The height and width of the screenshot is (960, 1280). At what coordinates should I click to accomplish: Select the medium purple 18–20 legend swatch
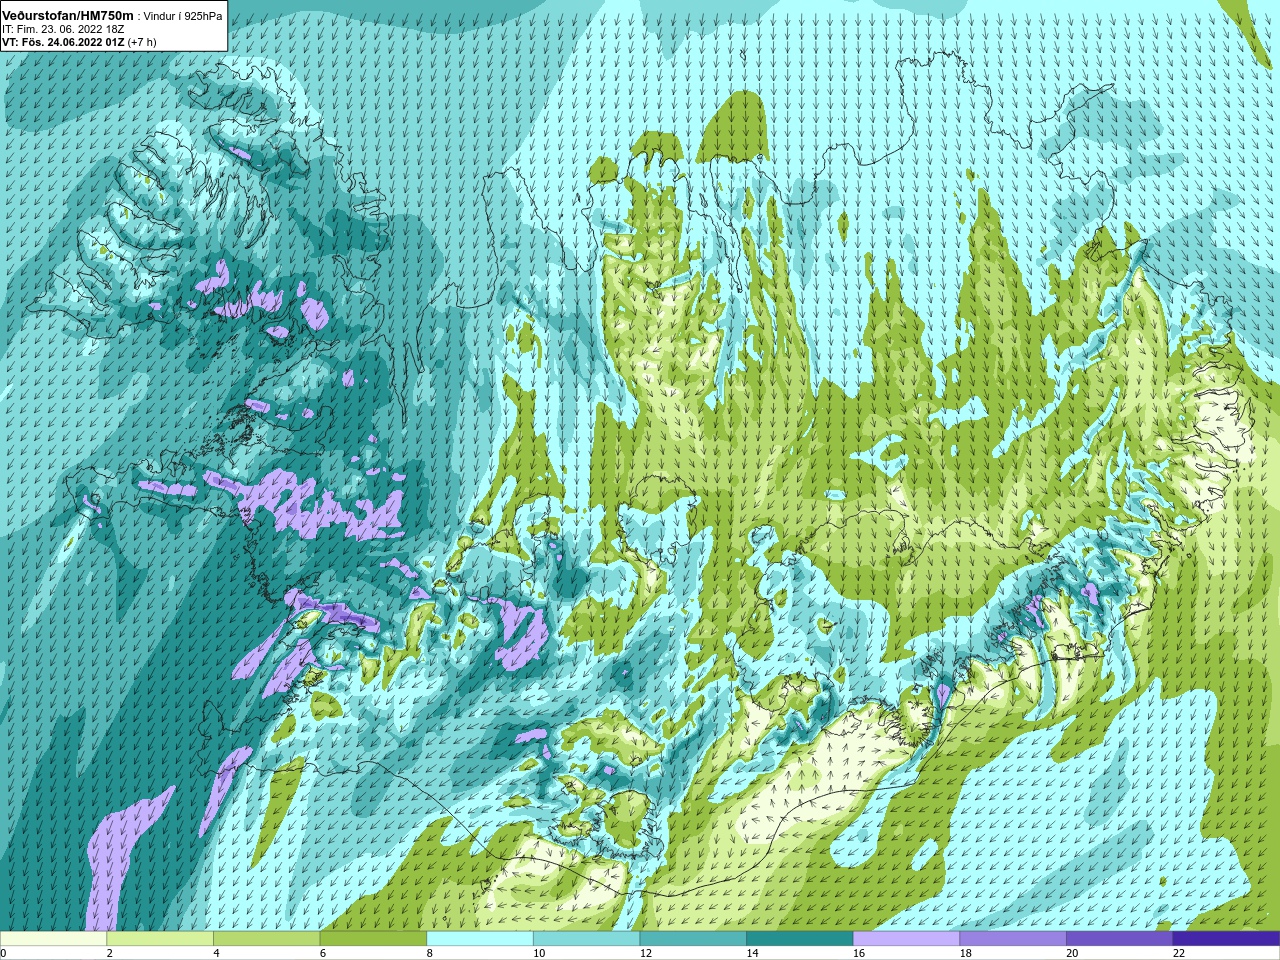[x=1013, y=938]
